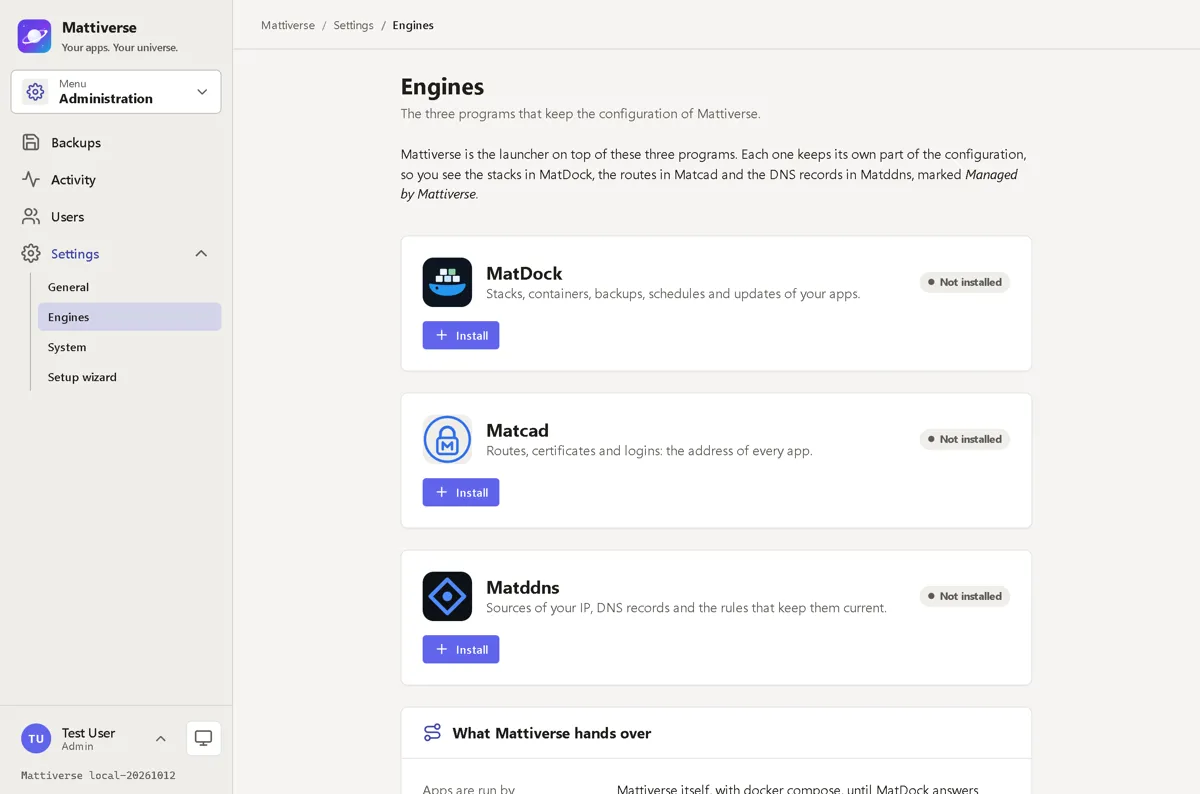Click the Mattiverse local-20261012 version text
The height and width of the screenshot is (794, 1200).
(x=98, y=775)
